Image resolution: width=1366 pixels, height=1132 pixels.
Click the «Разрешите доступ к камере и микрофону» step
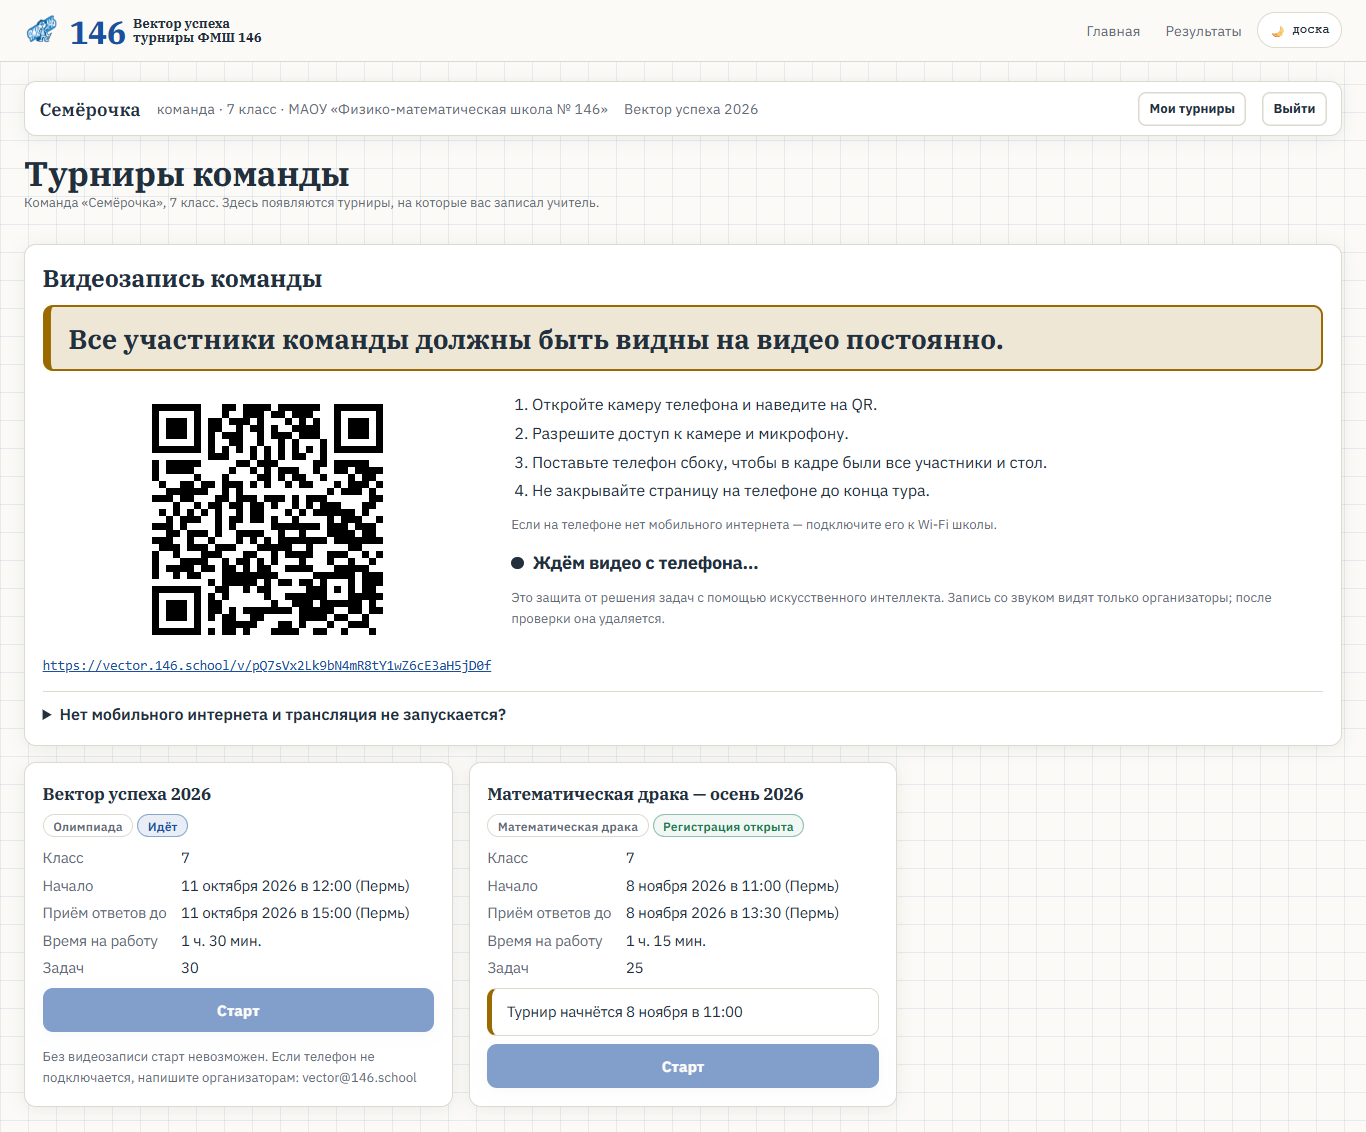[690, 434]
